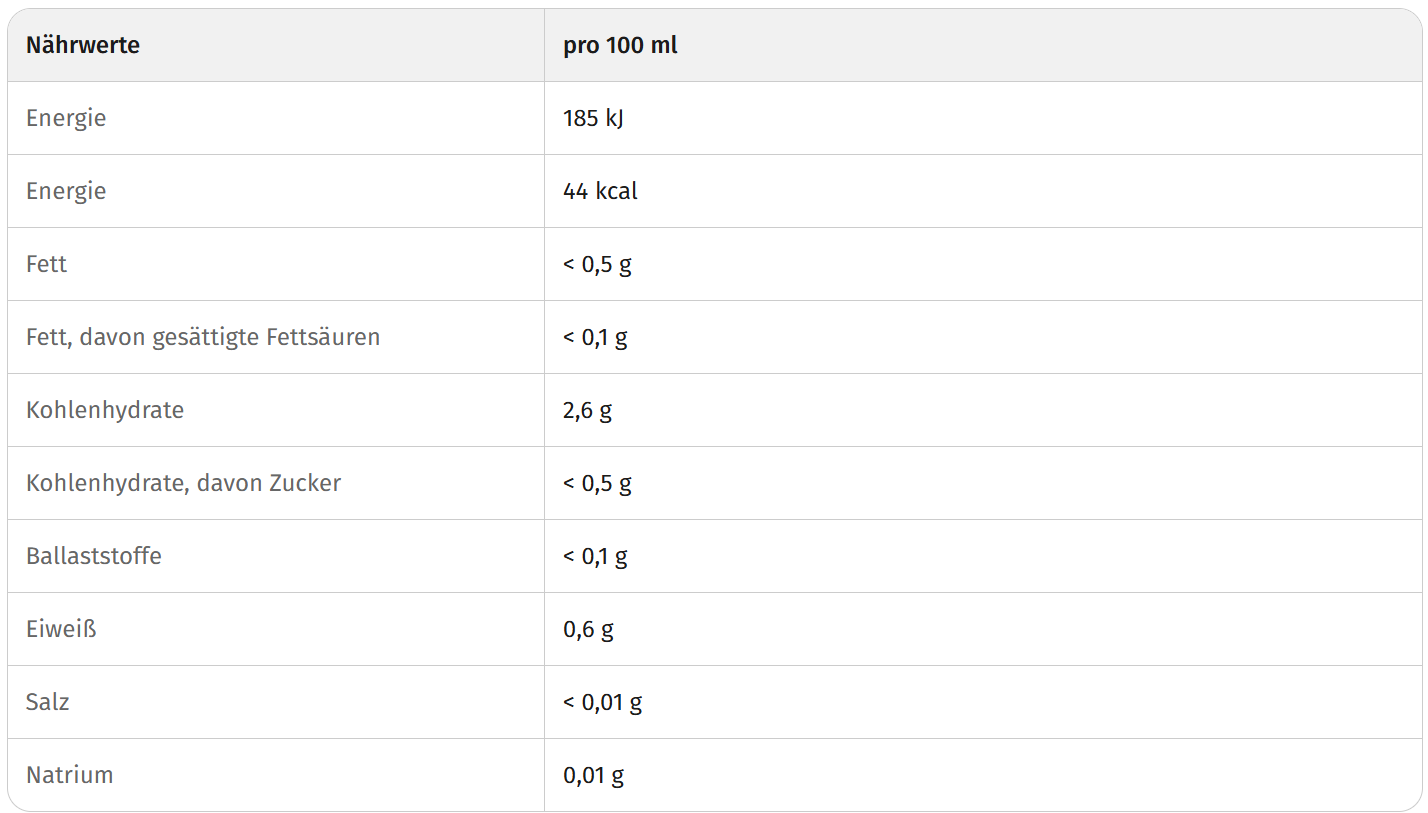Click the Zucker '< 0,5 g' value
This screenshot has width=1428, height=813.
[597, 483]
